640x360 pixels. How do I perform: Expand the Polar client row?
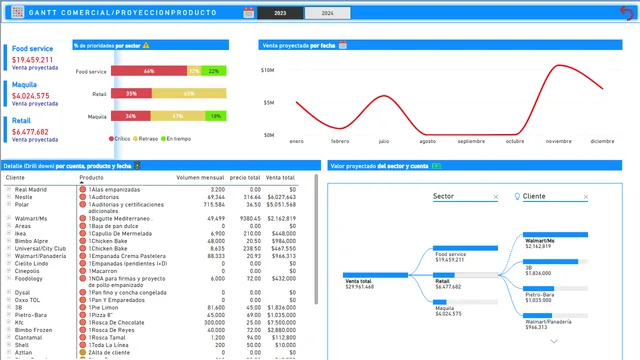(x=9, y=204)
